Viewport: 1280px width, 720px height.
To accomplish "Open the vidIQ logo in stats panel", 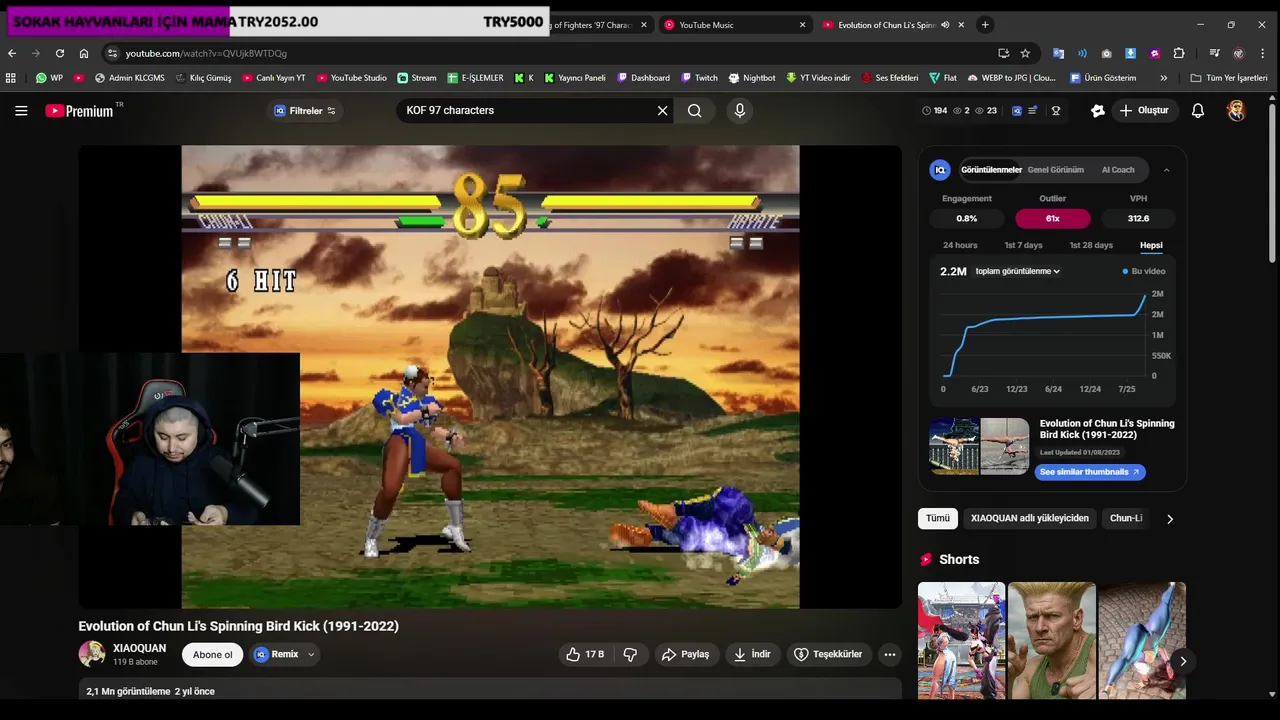I will (x=940, y=170).
